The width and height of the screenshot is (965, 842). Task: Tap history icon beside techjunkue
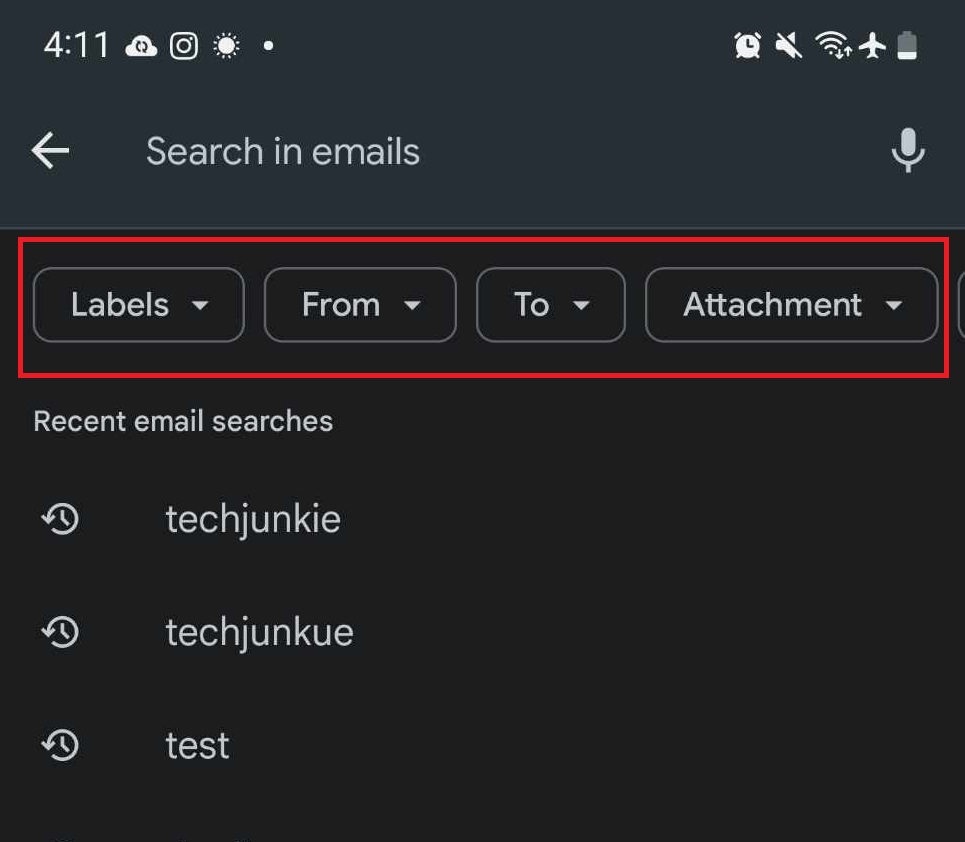60,632
